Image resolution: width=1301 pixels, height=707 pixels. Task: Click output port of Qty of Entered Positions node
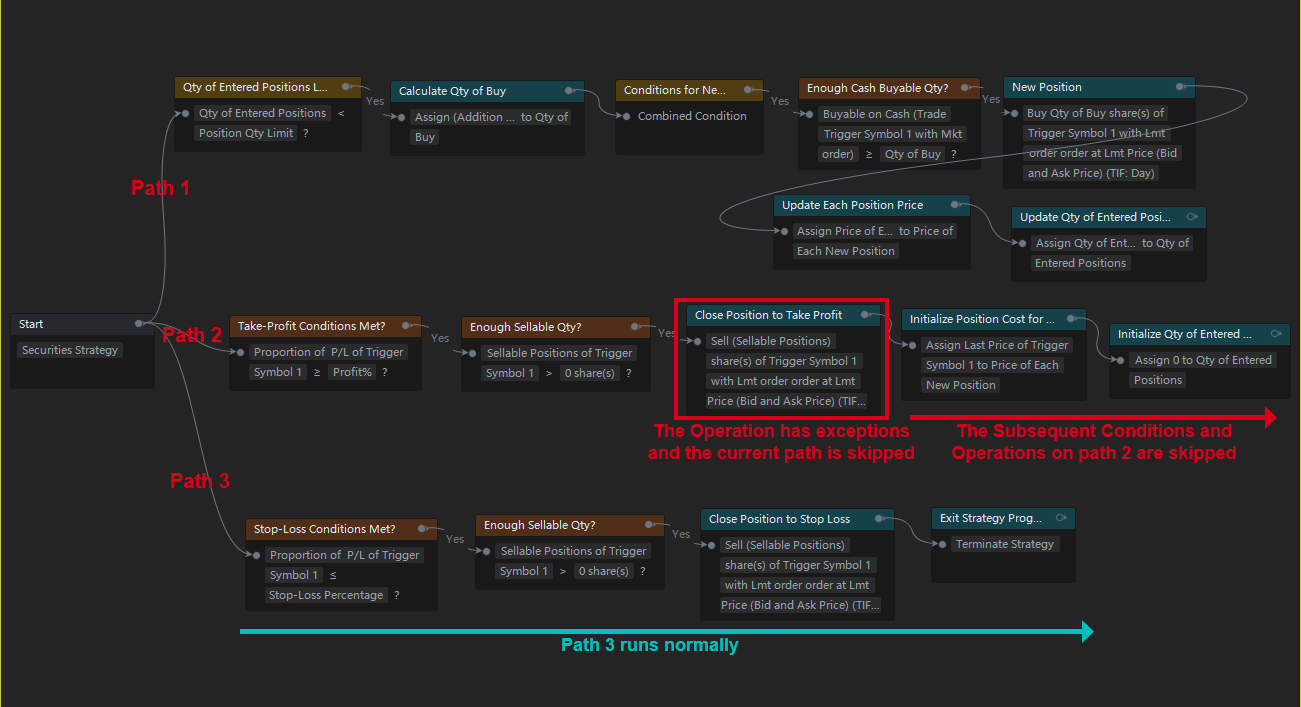pos(347,87)
